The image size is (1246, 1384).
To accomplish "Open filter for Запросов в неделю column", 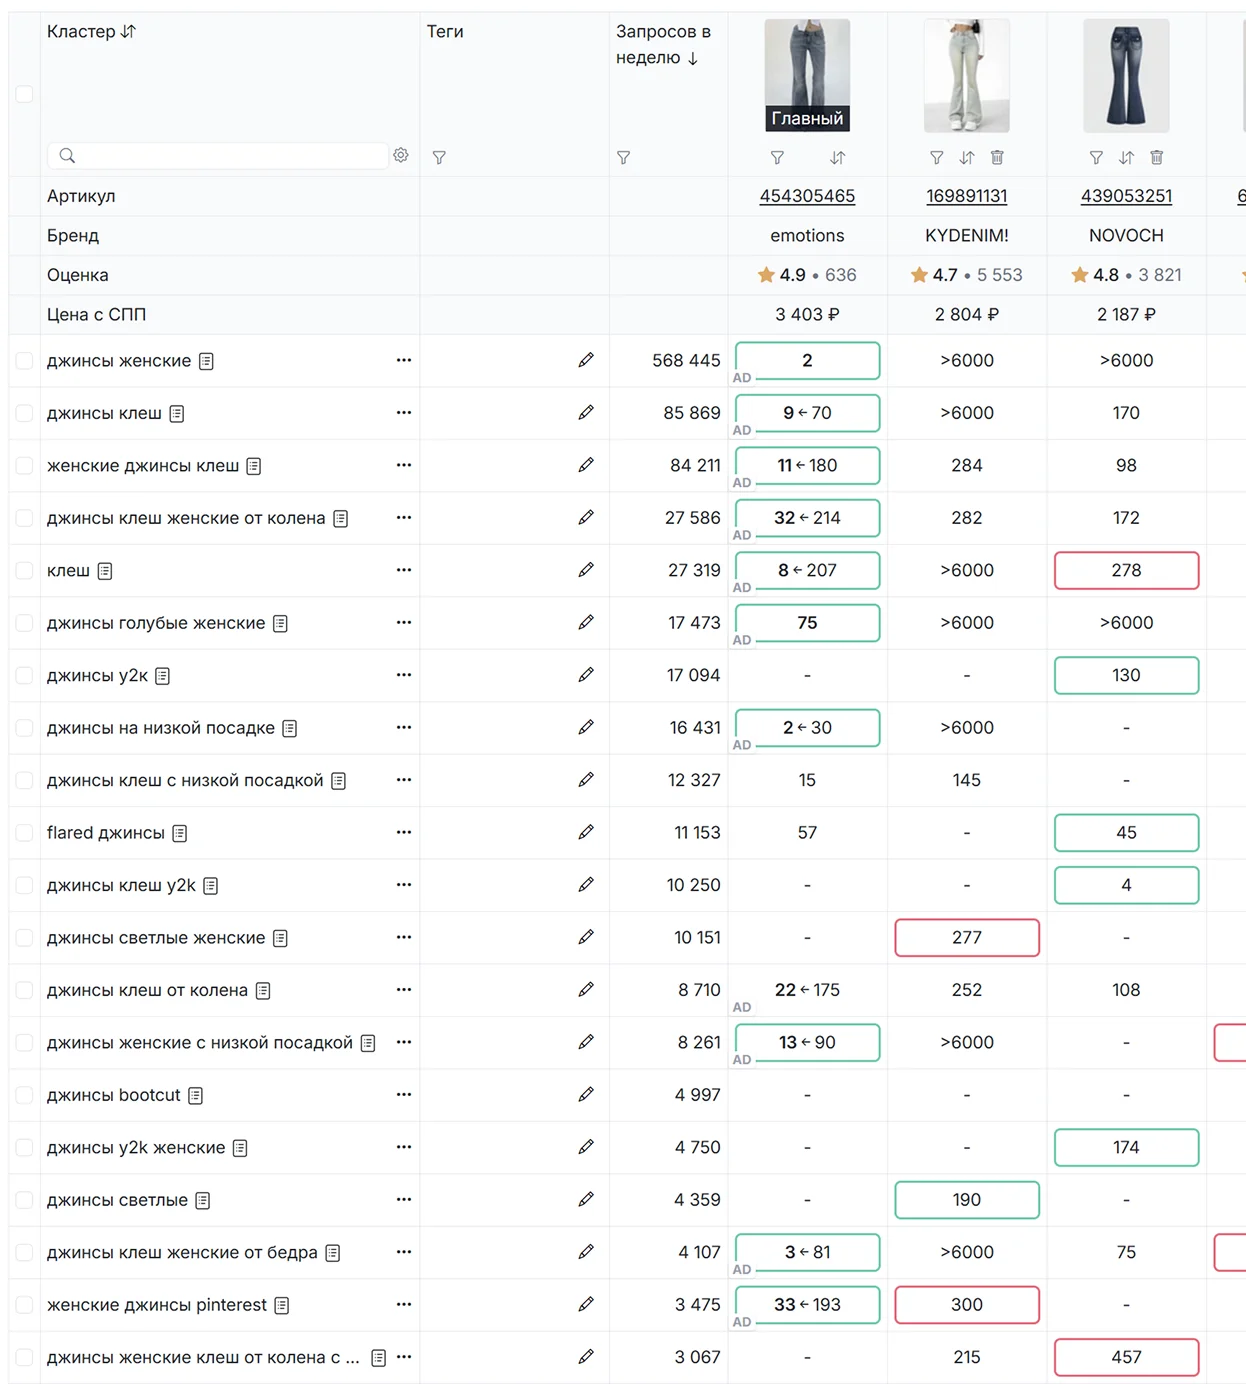I will point(623,158).
